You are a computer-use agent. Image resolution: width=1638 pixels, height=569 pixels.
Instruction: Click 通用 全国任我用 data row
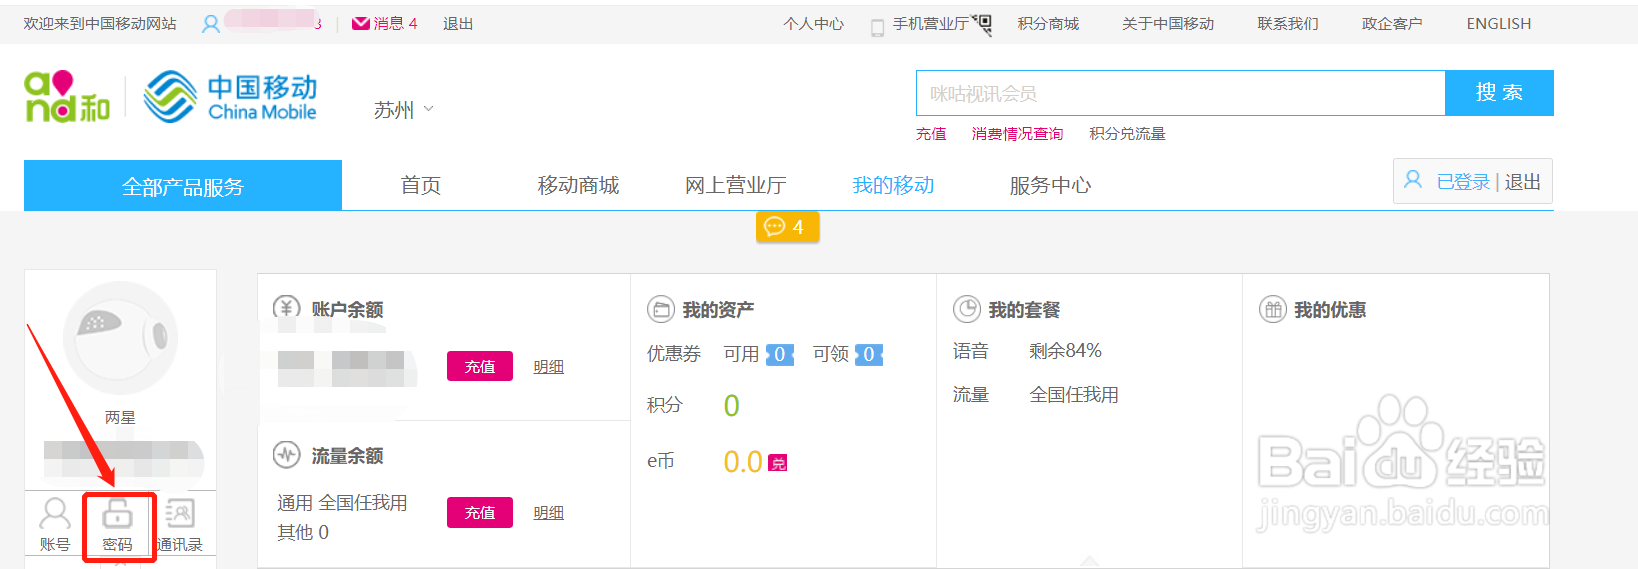pyautogui.click(x=342, y=503)
